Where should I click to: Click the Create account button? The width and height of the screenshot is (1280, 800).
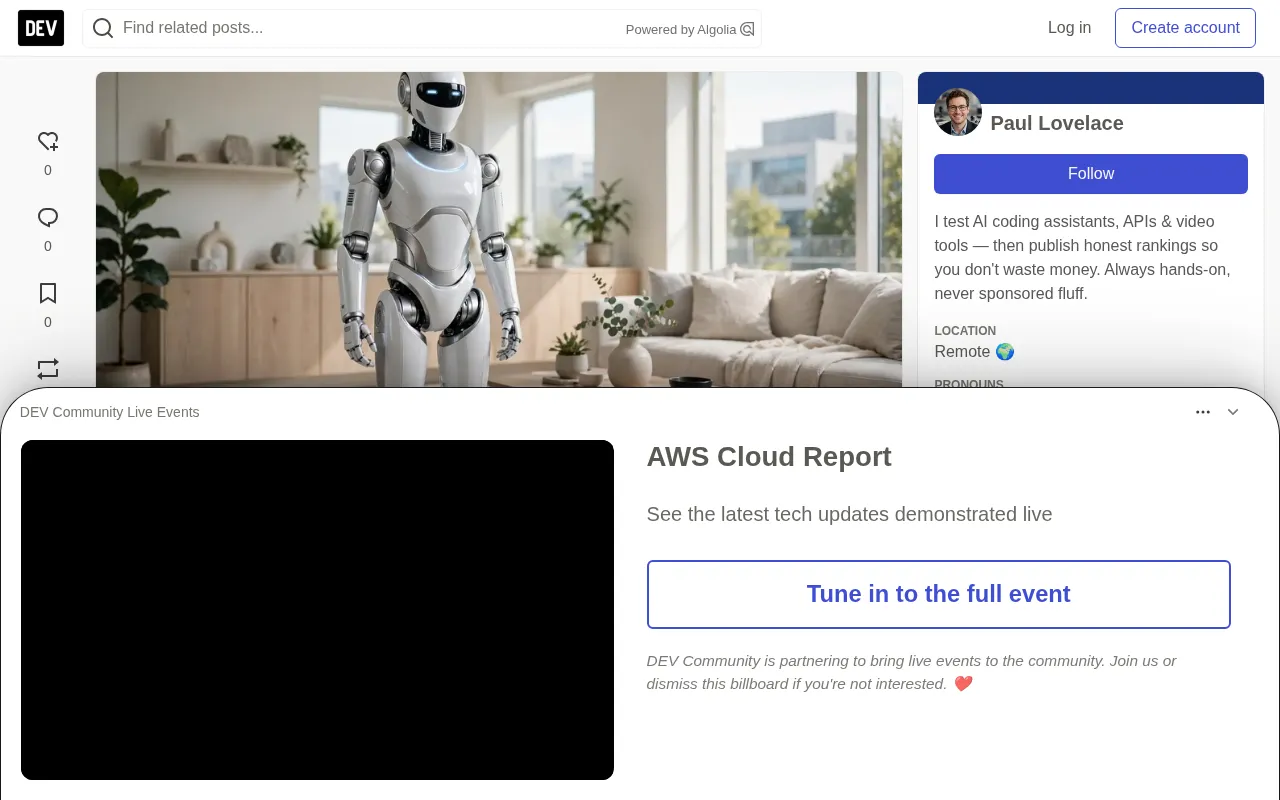[1185, 28]
